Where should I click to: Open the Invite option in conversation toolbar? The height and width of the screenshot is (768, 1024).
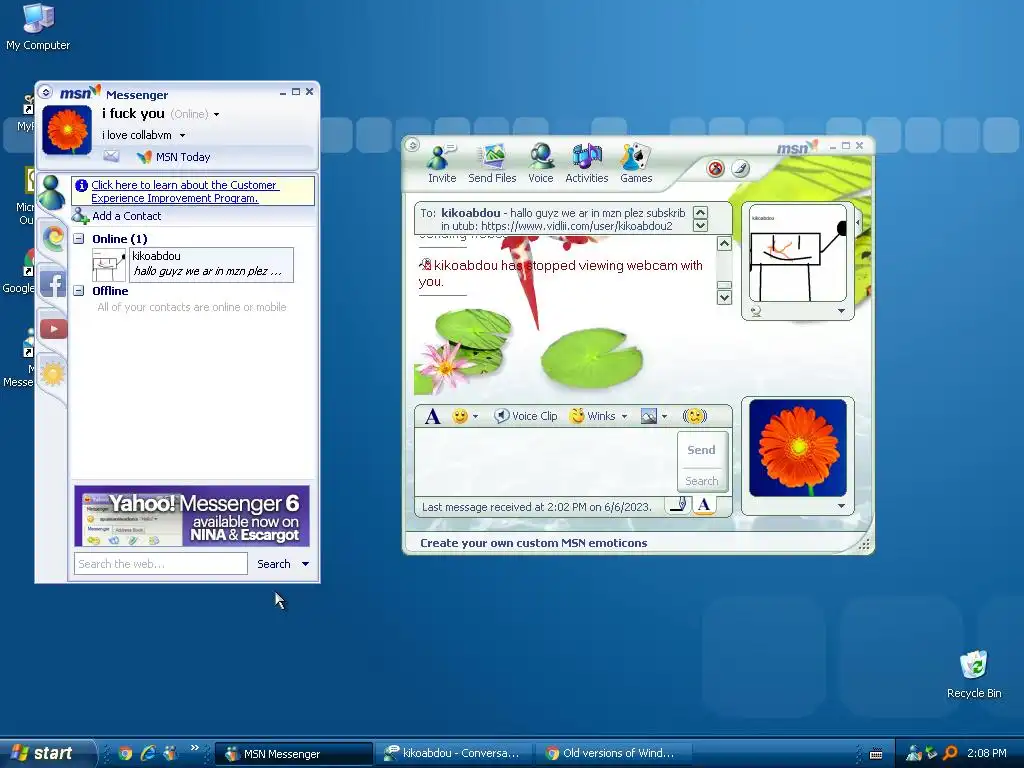(x=441, y=164)
